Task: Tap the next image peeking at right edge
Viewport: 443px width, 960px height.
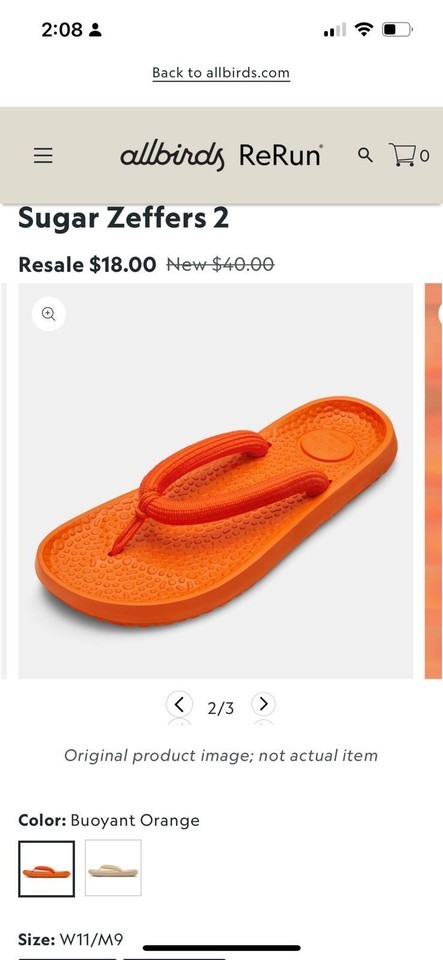Action: click(x=434, y=481)
